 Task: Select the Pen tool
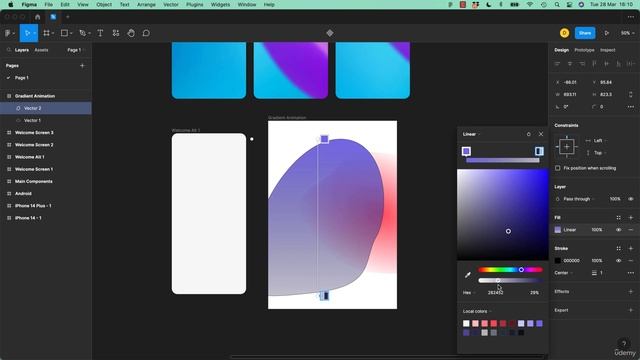[82, 33]
